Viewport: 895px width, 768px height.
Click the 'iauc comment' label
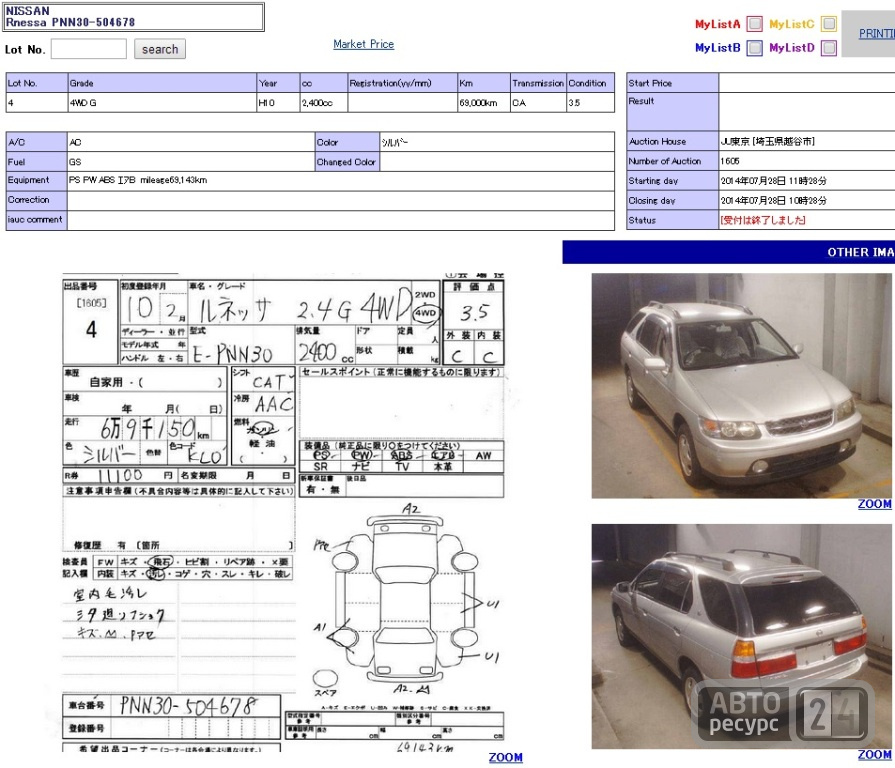click(x=35, y=219)
